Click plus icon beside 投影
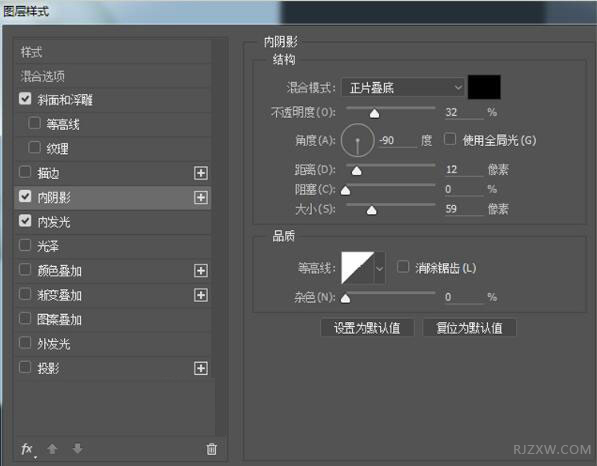Viewport: 597px width, 466px height. point(201,368)
